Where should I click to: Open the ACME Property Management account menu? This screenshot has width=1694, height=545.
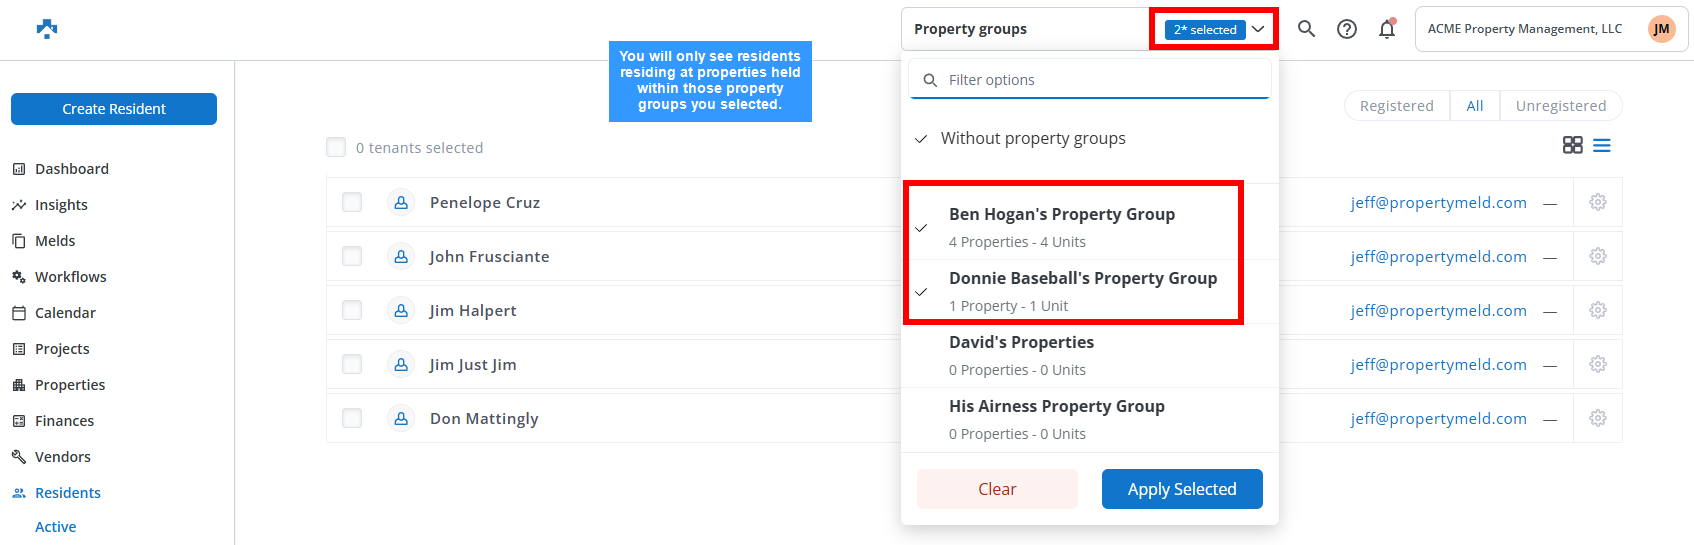(x=1552, y=29)
